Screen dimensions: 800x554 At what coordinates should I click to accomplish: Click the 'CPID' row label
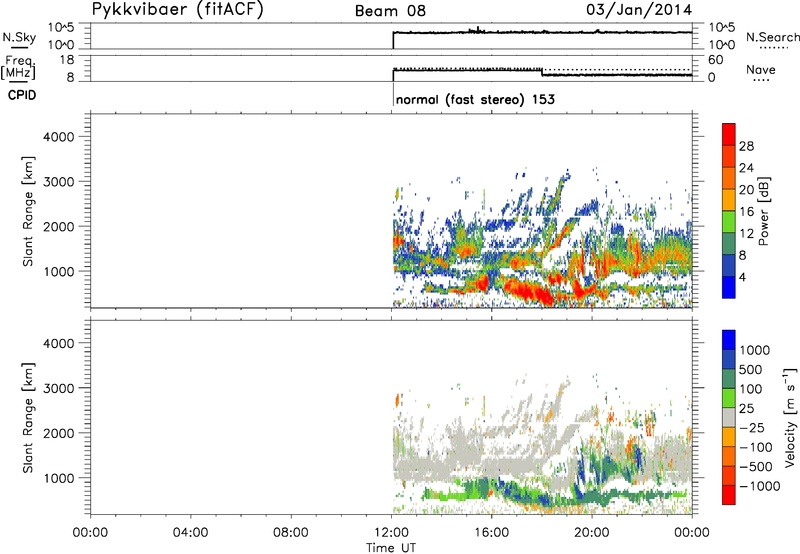[22, 95]
